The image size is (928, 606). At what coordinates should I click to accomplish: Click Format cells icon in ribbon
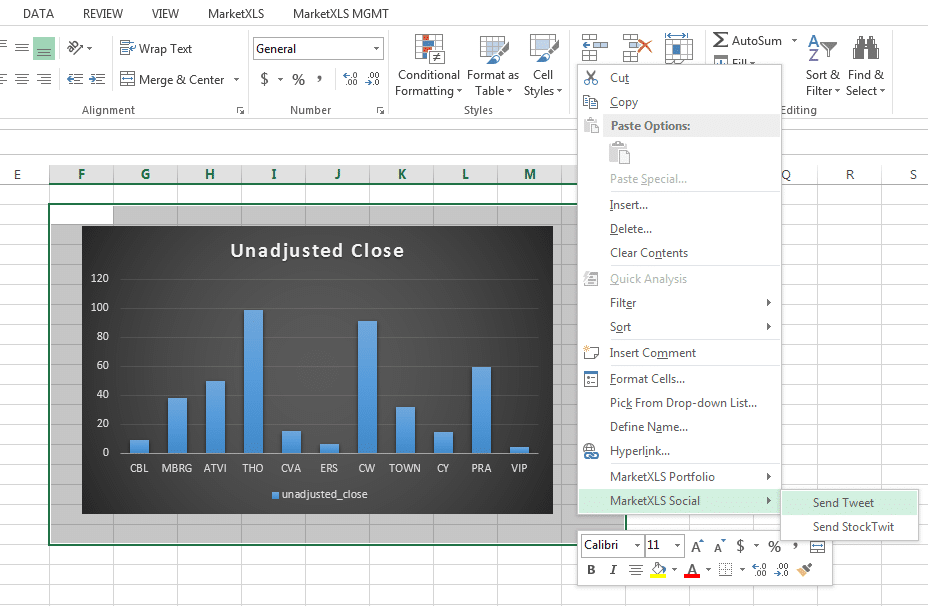[x=678, y=47]
